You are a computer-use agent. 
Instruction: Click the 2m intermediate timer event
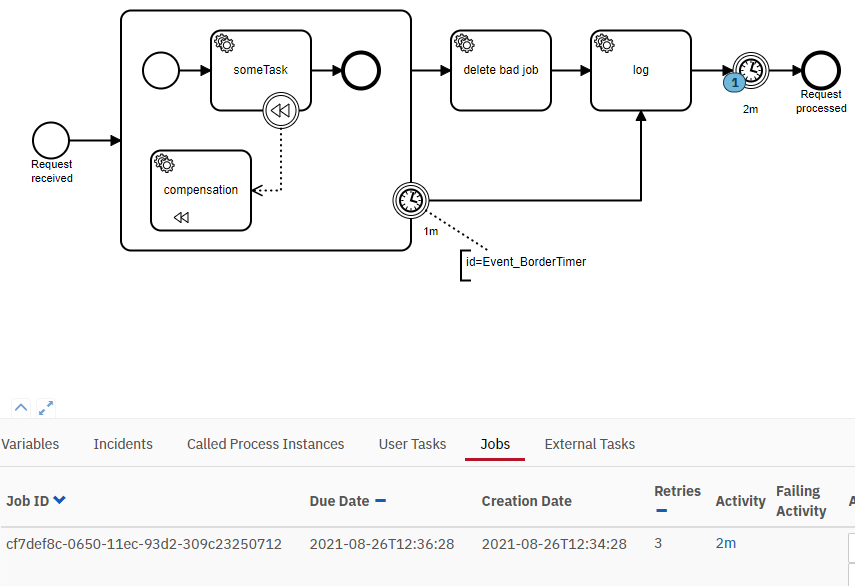pos(751,70)
